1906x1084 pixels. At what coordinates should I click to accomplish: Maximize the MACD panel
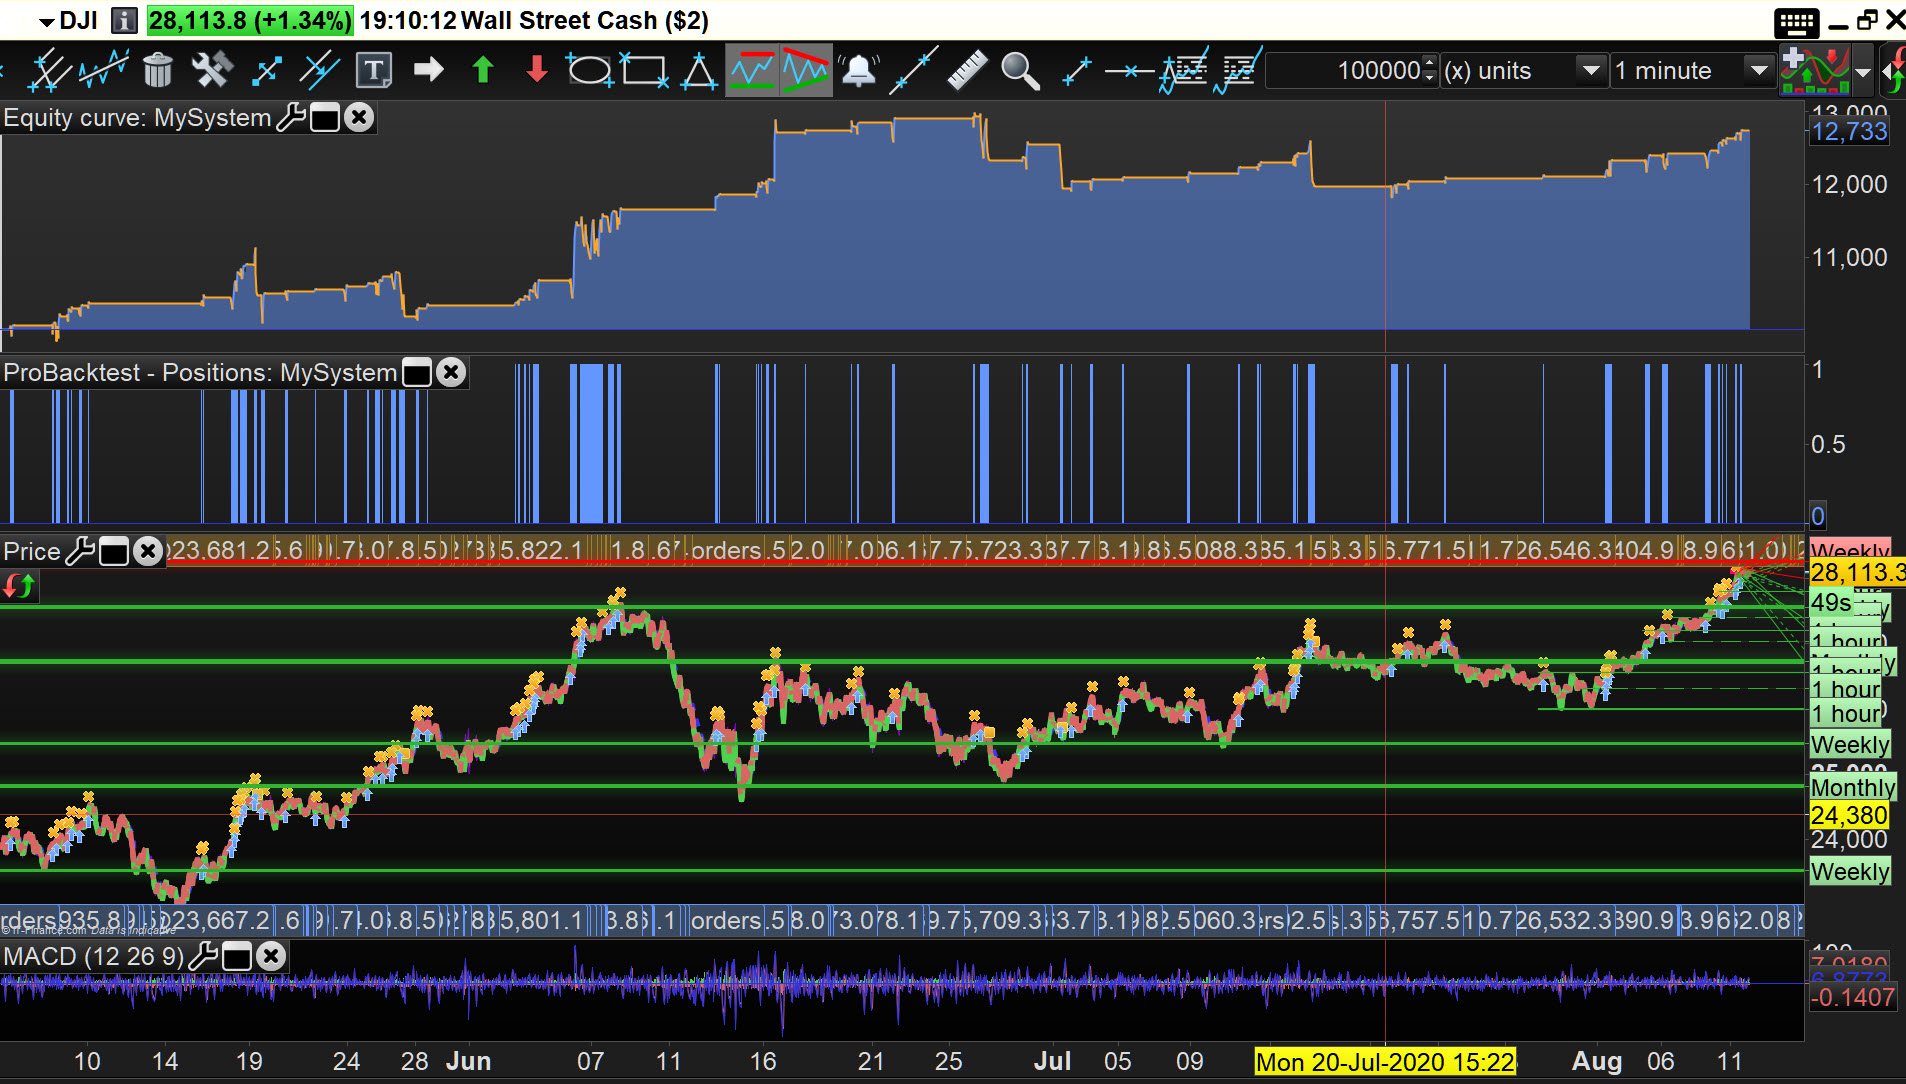(237, 957)
